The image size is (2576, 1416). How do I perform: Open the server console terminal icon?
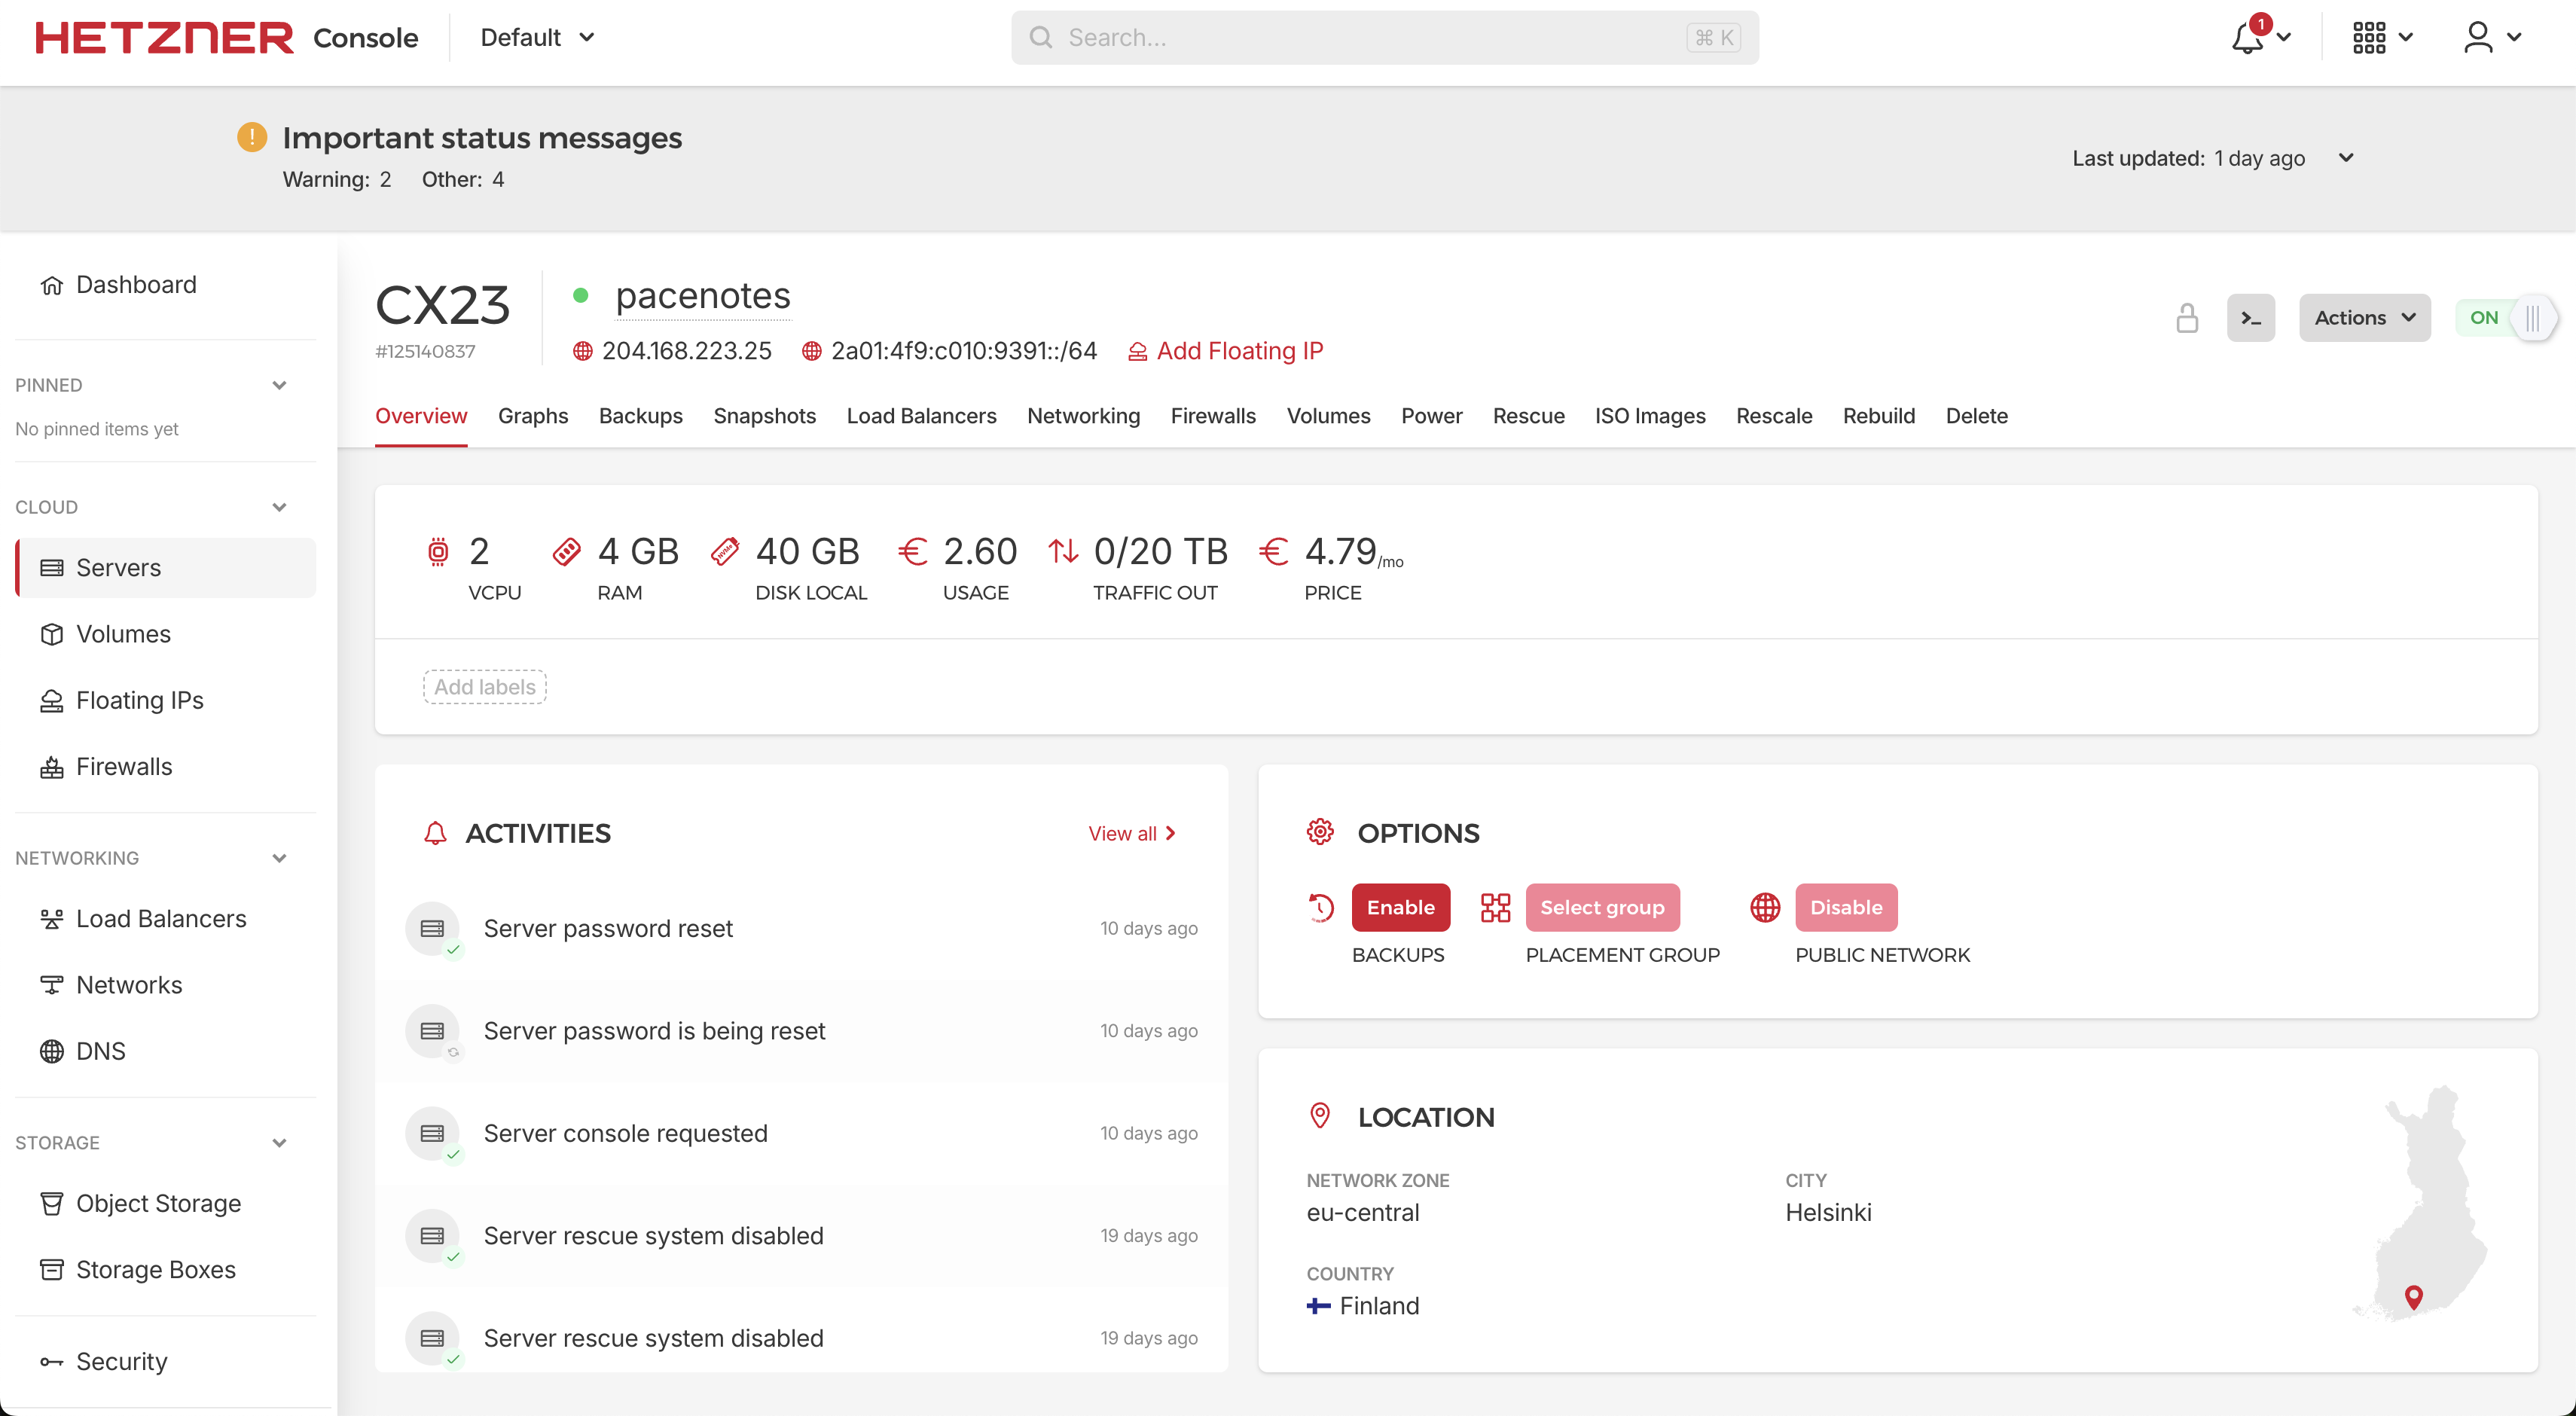(2250, 318)
